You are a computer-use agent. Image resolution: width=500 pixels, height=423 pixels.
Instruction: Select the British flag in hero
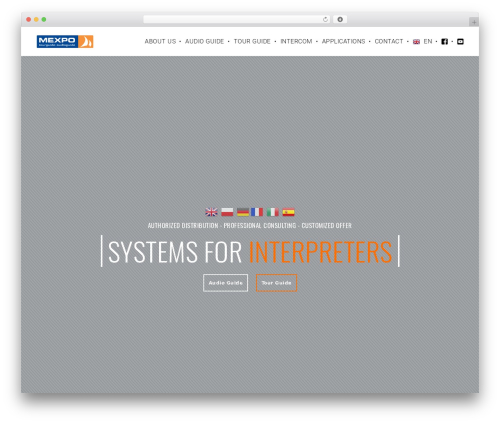tap(211, 212)
